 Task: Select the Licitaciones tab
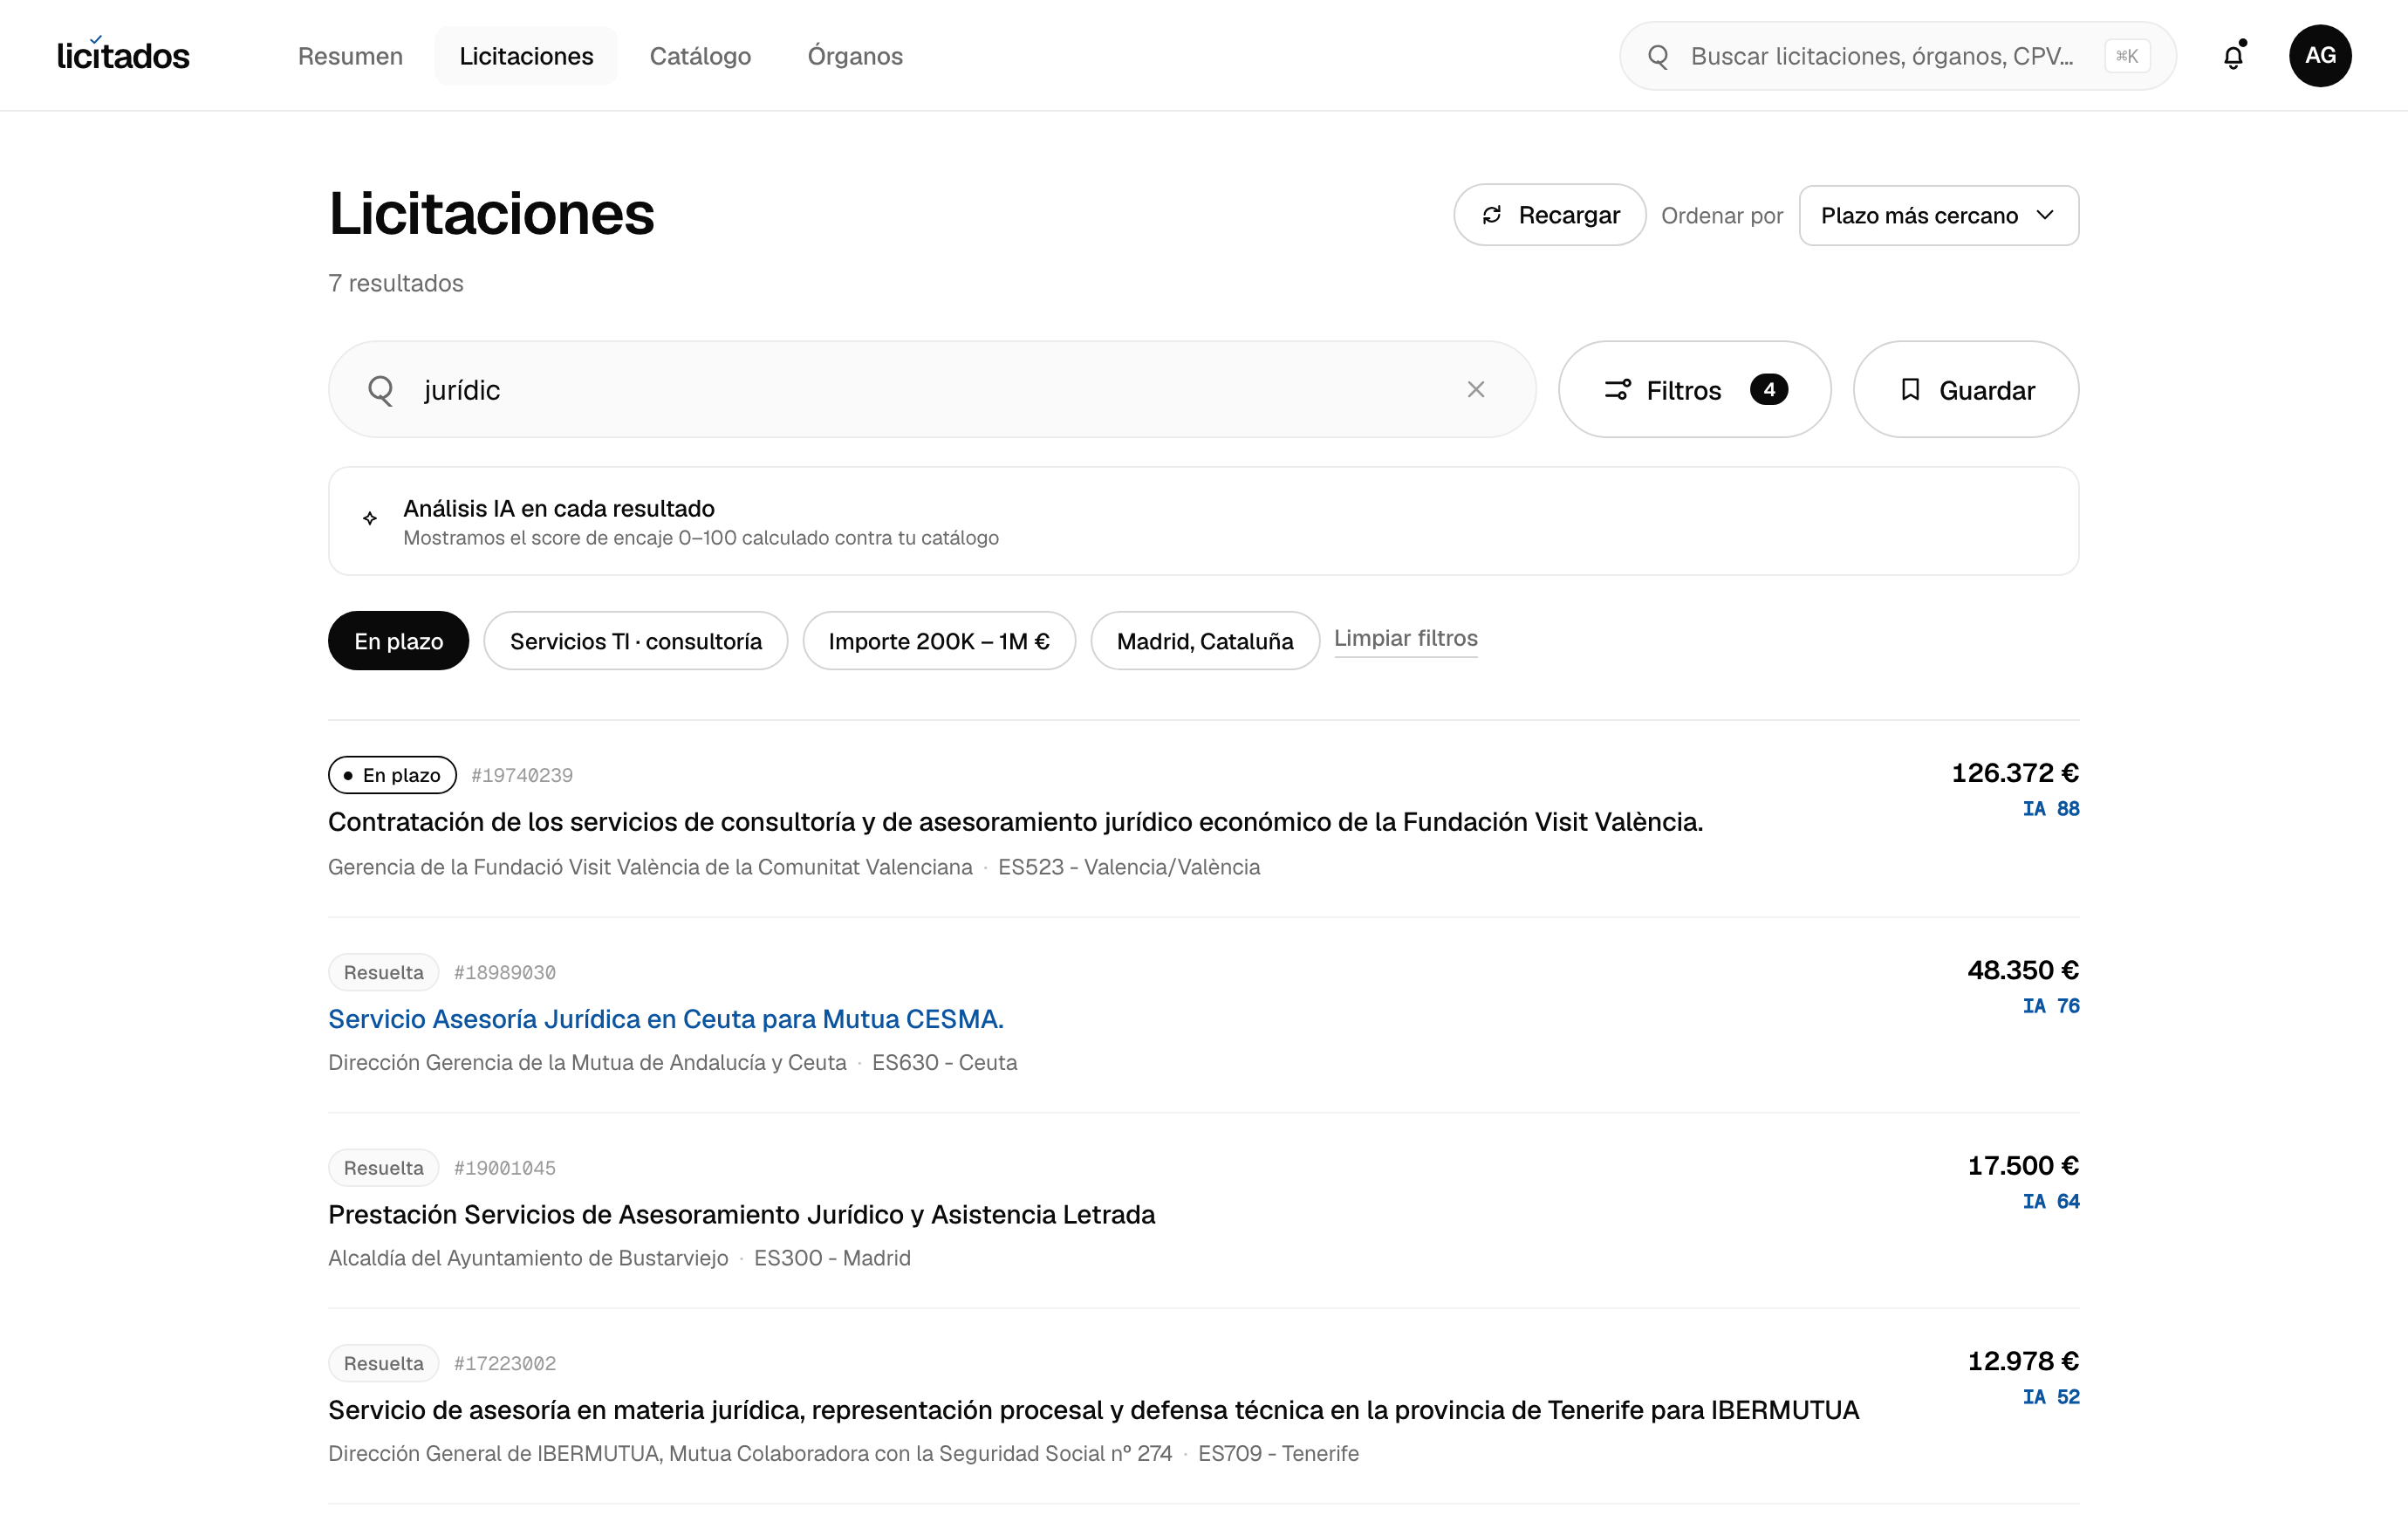pos(526,56)
